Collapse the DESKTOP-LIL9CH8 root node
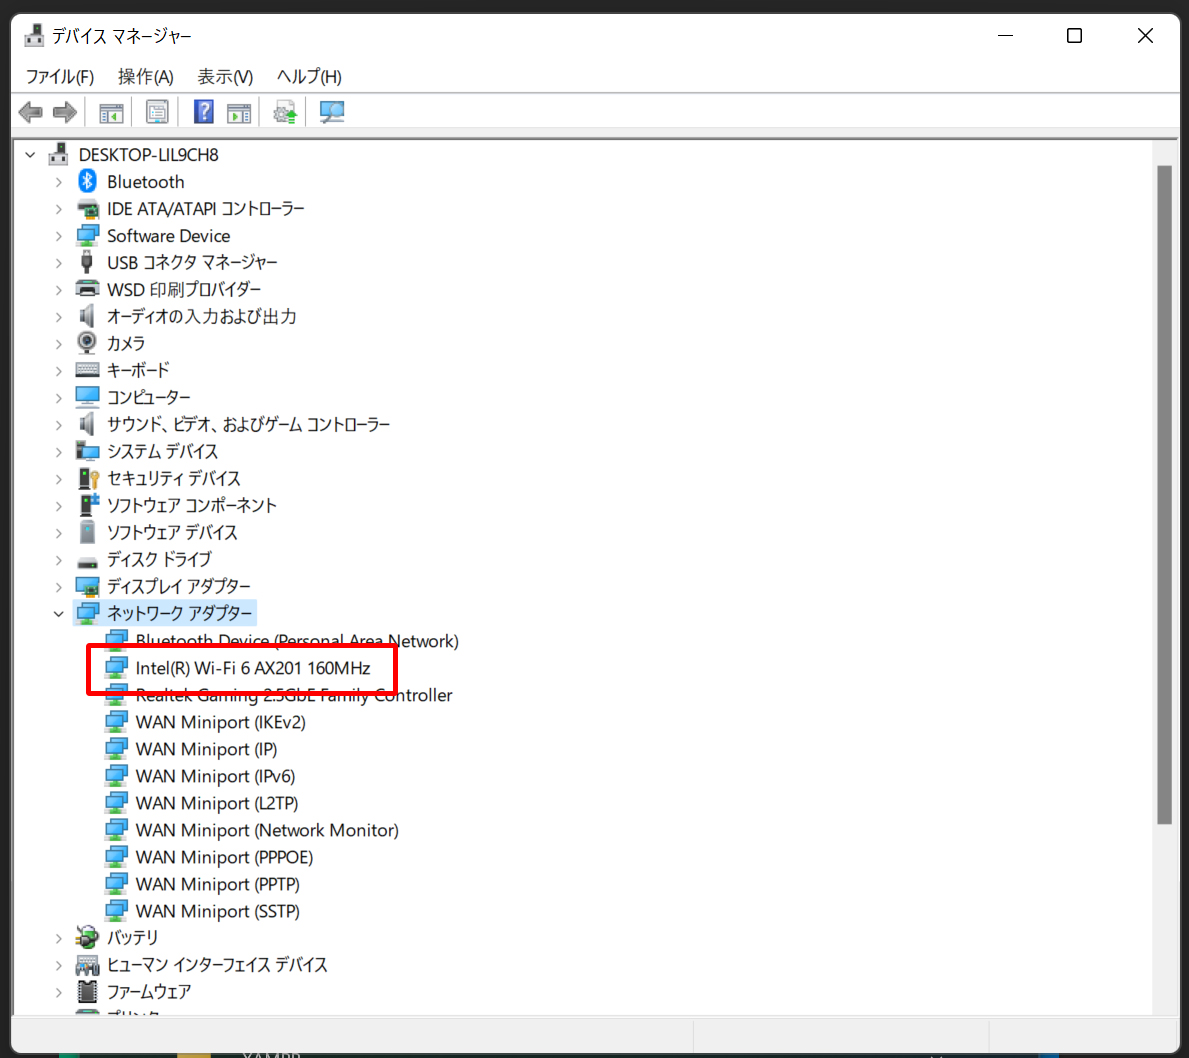 30,155
